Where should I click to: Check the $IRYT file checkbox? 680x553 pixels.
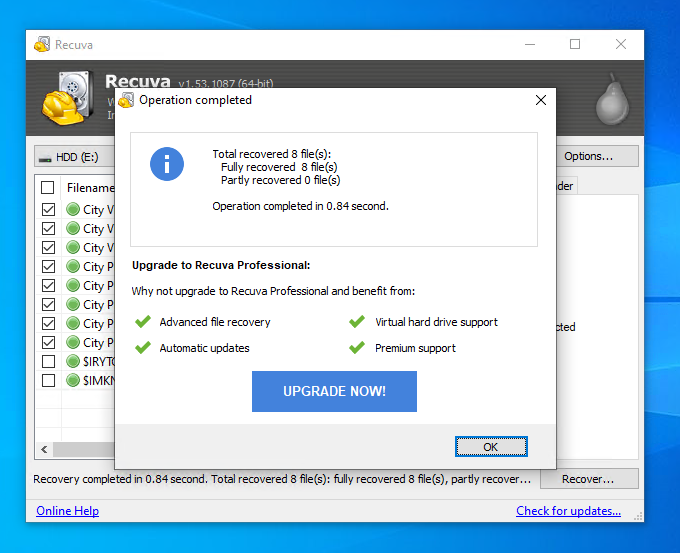point(48,361)
